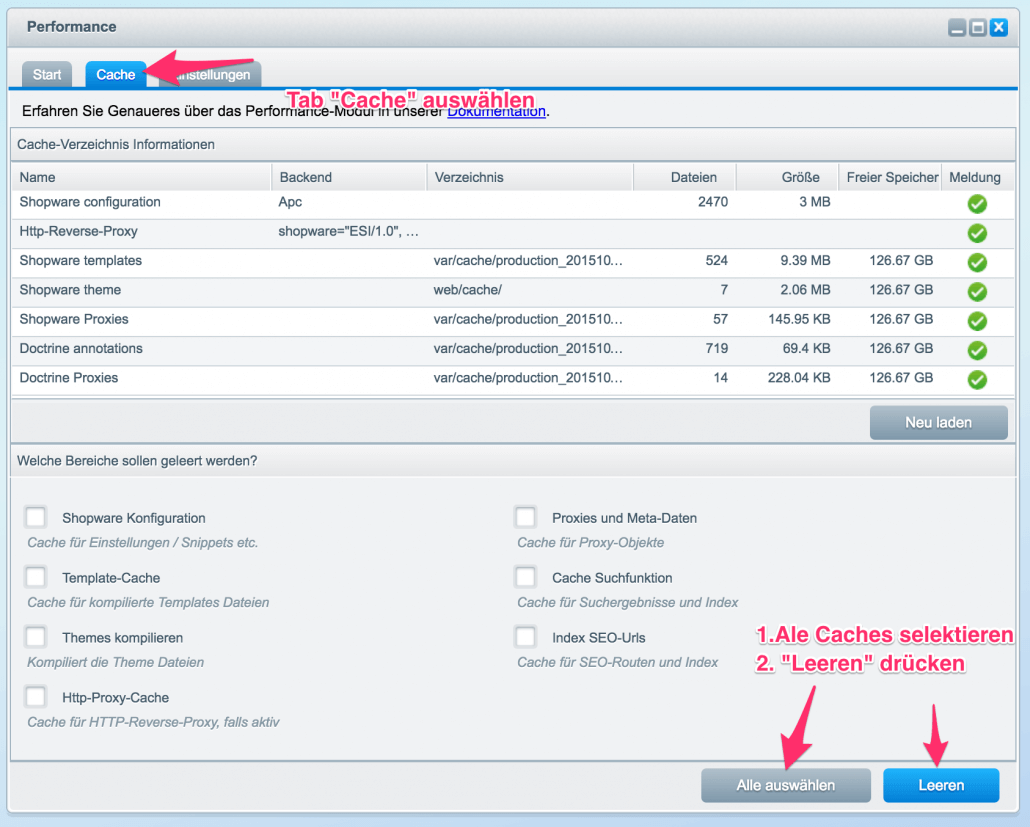Click 'Cache für HTTP-Reverse-Proxy, falls aktiv' description

(x=153, y=722)
